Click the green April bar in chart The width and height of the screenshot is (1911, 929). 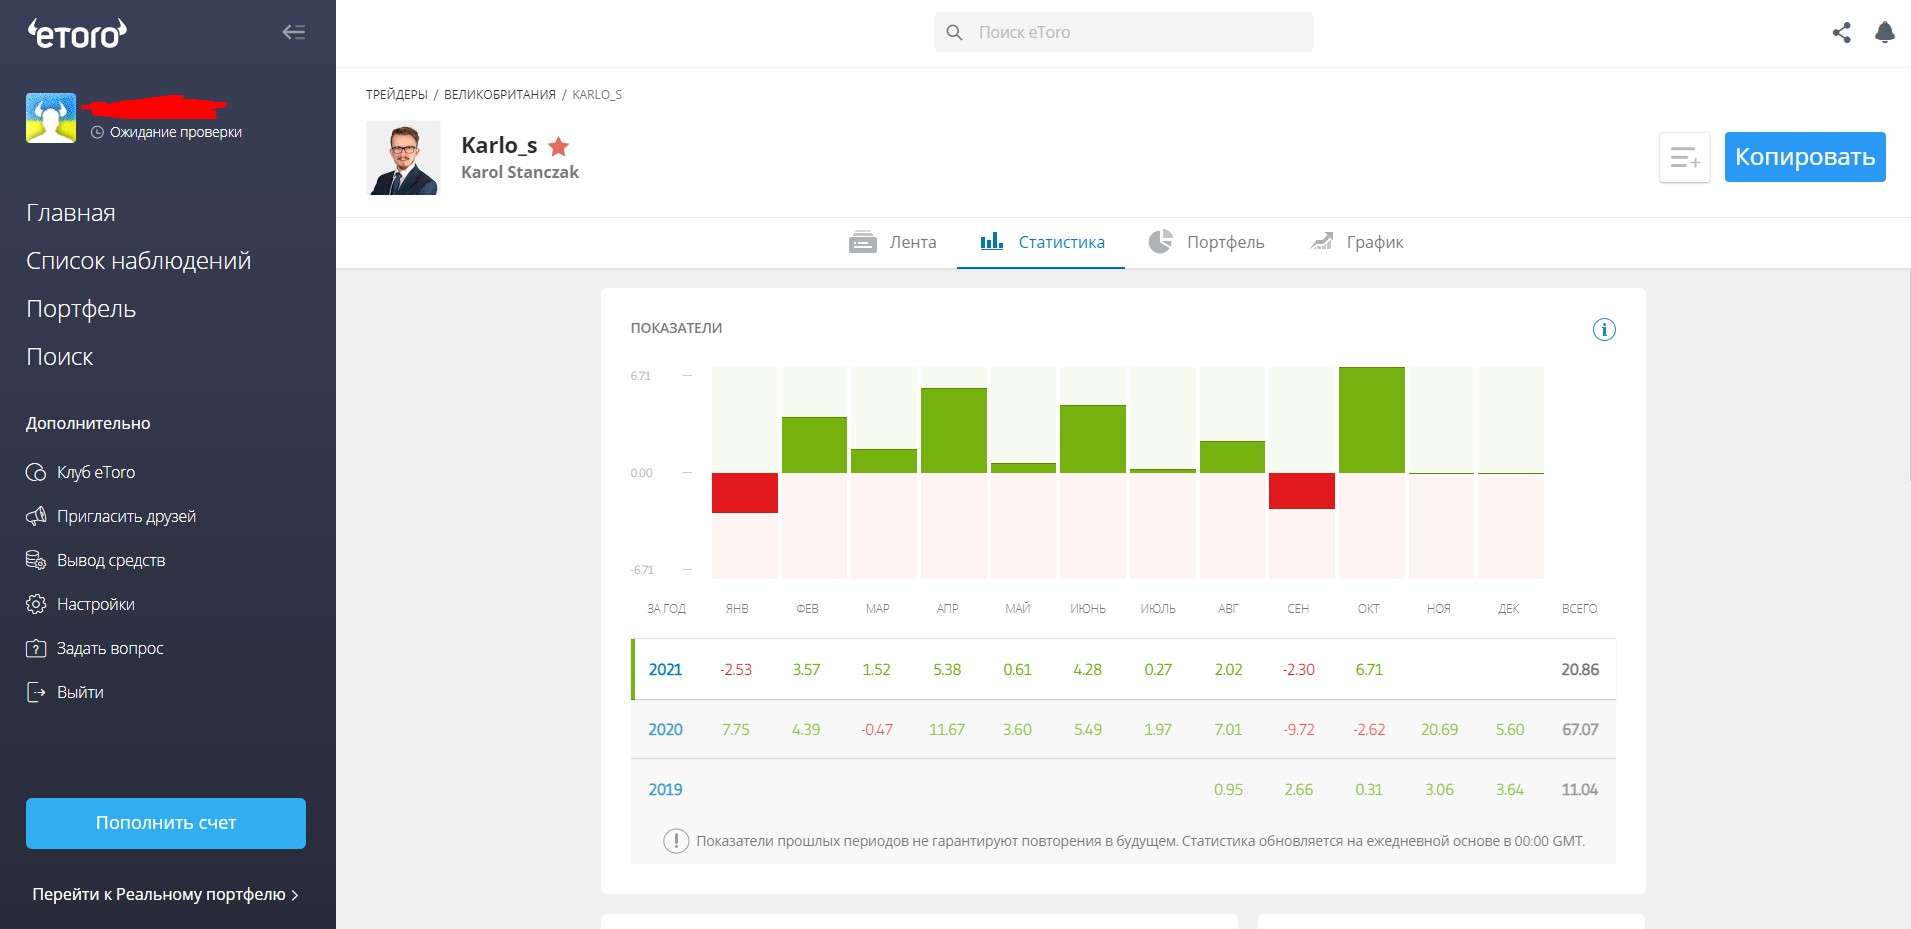coord(954,430)
